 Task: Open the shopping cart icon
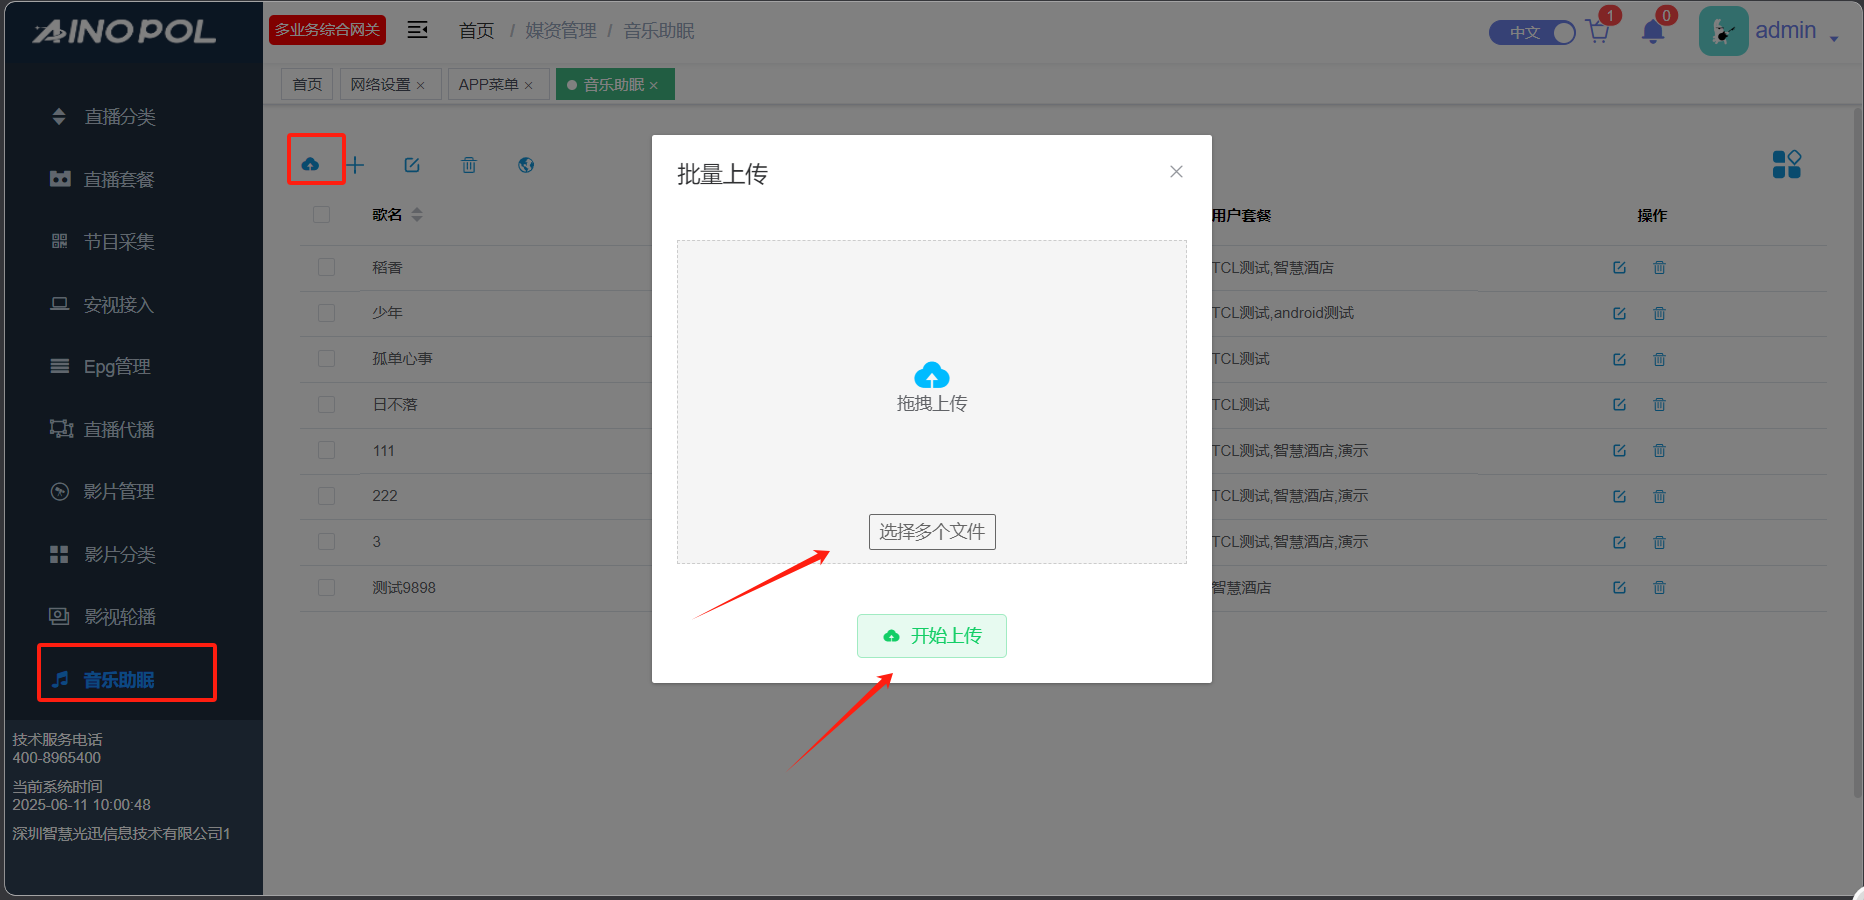[1598, 32]
